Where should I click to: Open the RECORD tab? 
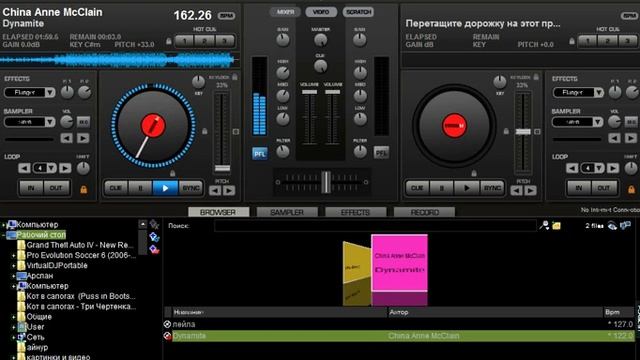pos(424,212)
